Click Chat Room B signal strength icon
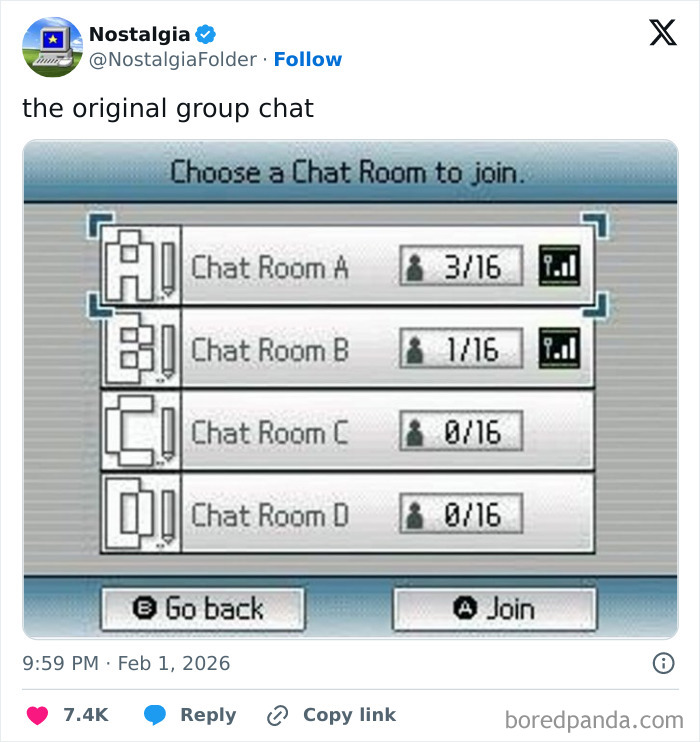 [561, 349]
